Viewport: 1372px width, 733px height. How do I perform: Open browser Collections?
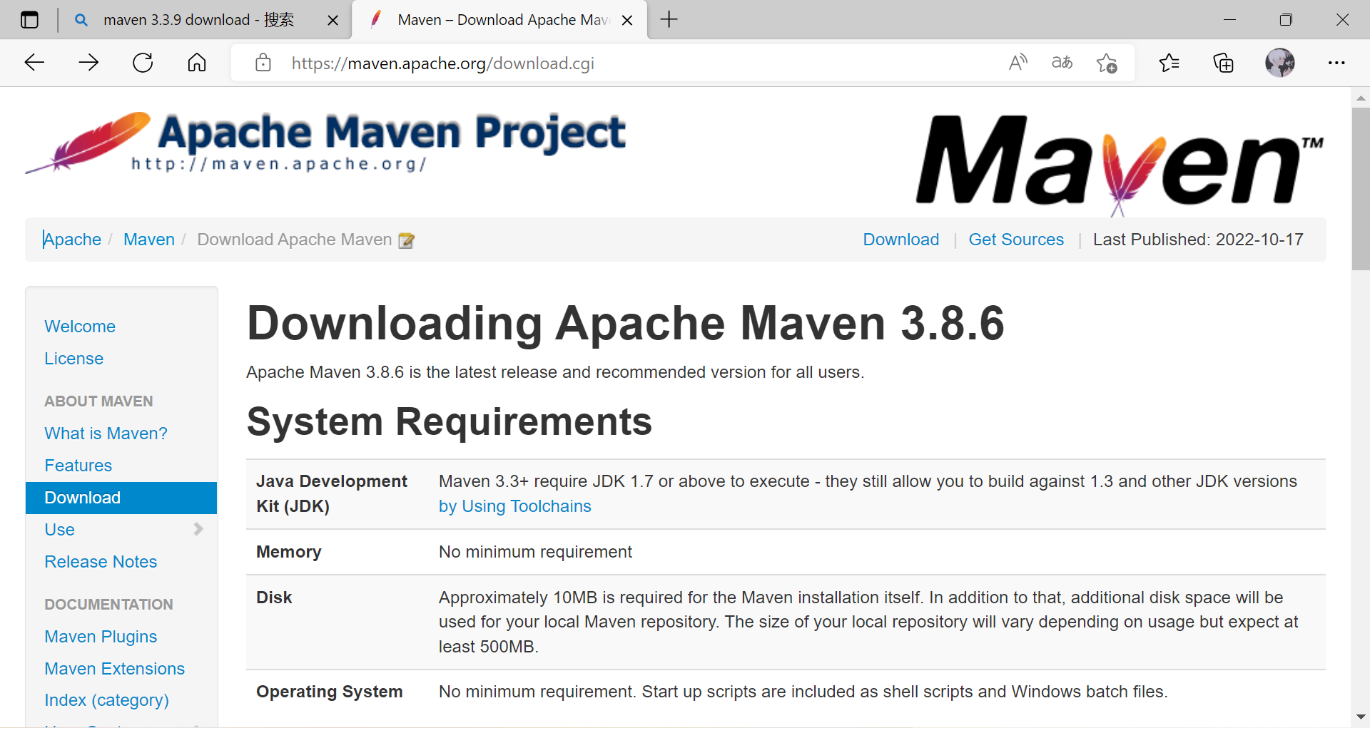(1223, 63)
